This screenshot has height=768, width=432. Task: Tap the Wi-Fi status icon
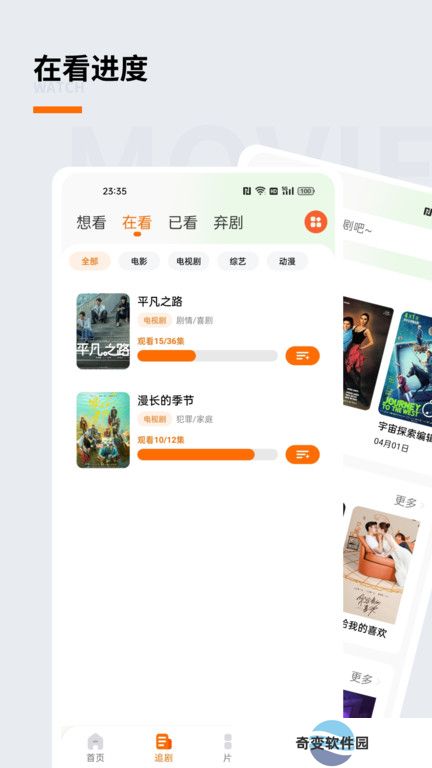pos(260,191)
